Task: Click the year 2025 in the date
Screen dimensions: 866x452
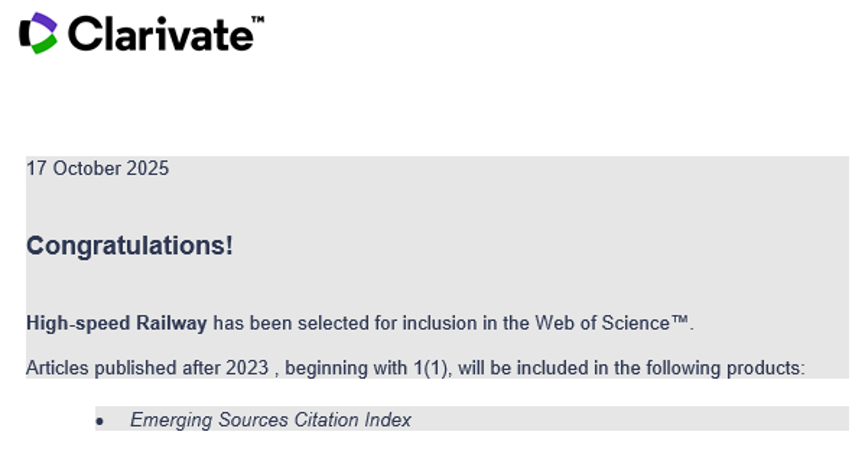Action: point(148,168)
